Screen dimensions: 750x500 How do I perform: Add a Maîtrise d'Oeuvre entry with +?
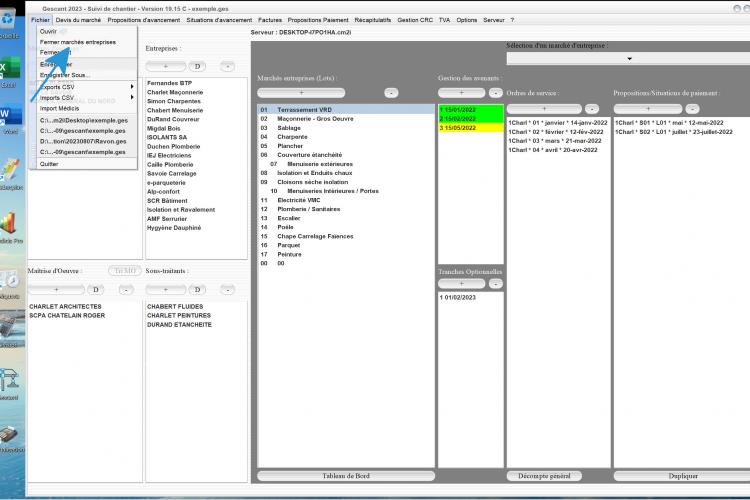point(56,290)
